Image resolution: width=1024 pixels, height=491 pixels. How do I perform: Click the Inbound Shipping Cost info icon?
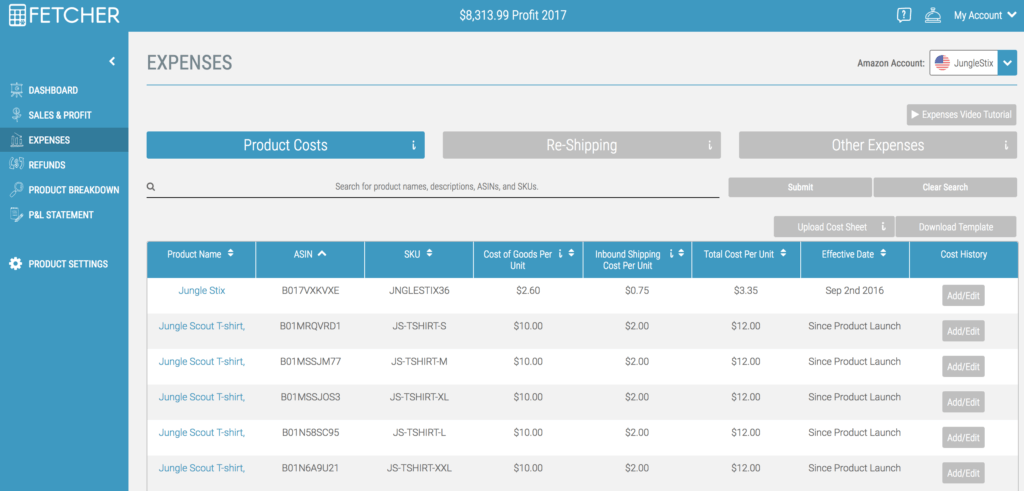tap(671, 254)
